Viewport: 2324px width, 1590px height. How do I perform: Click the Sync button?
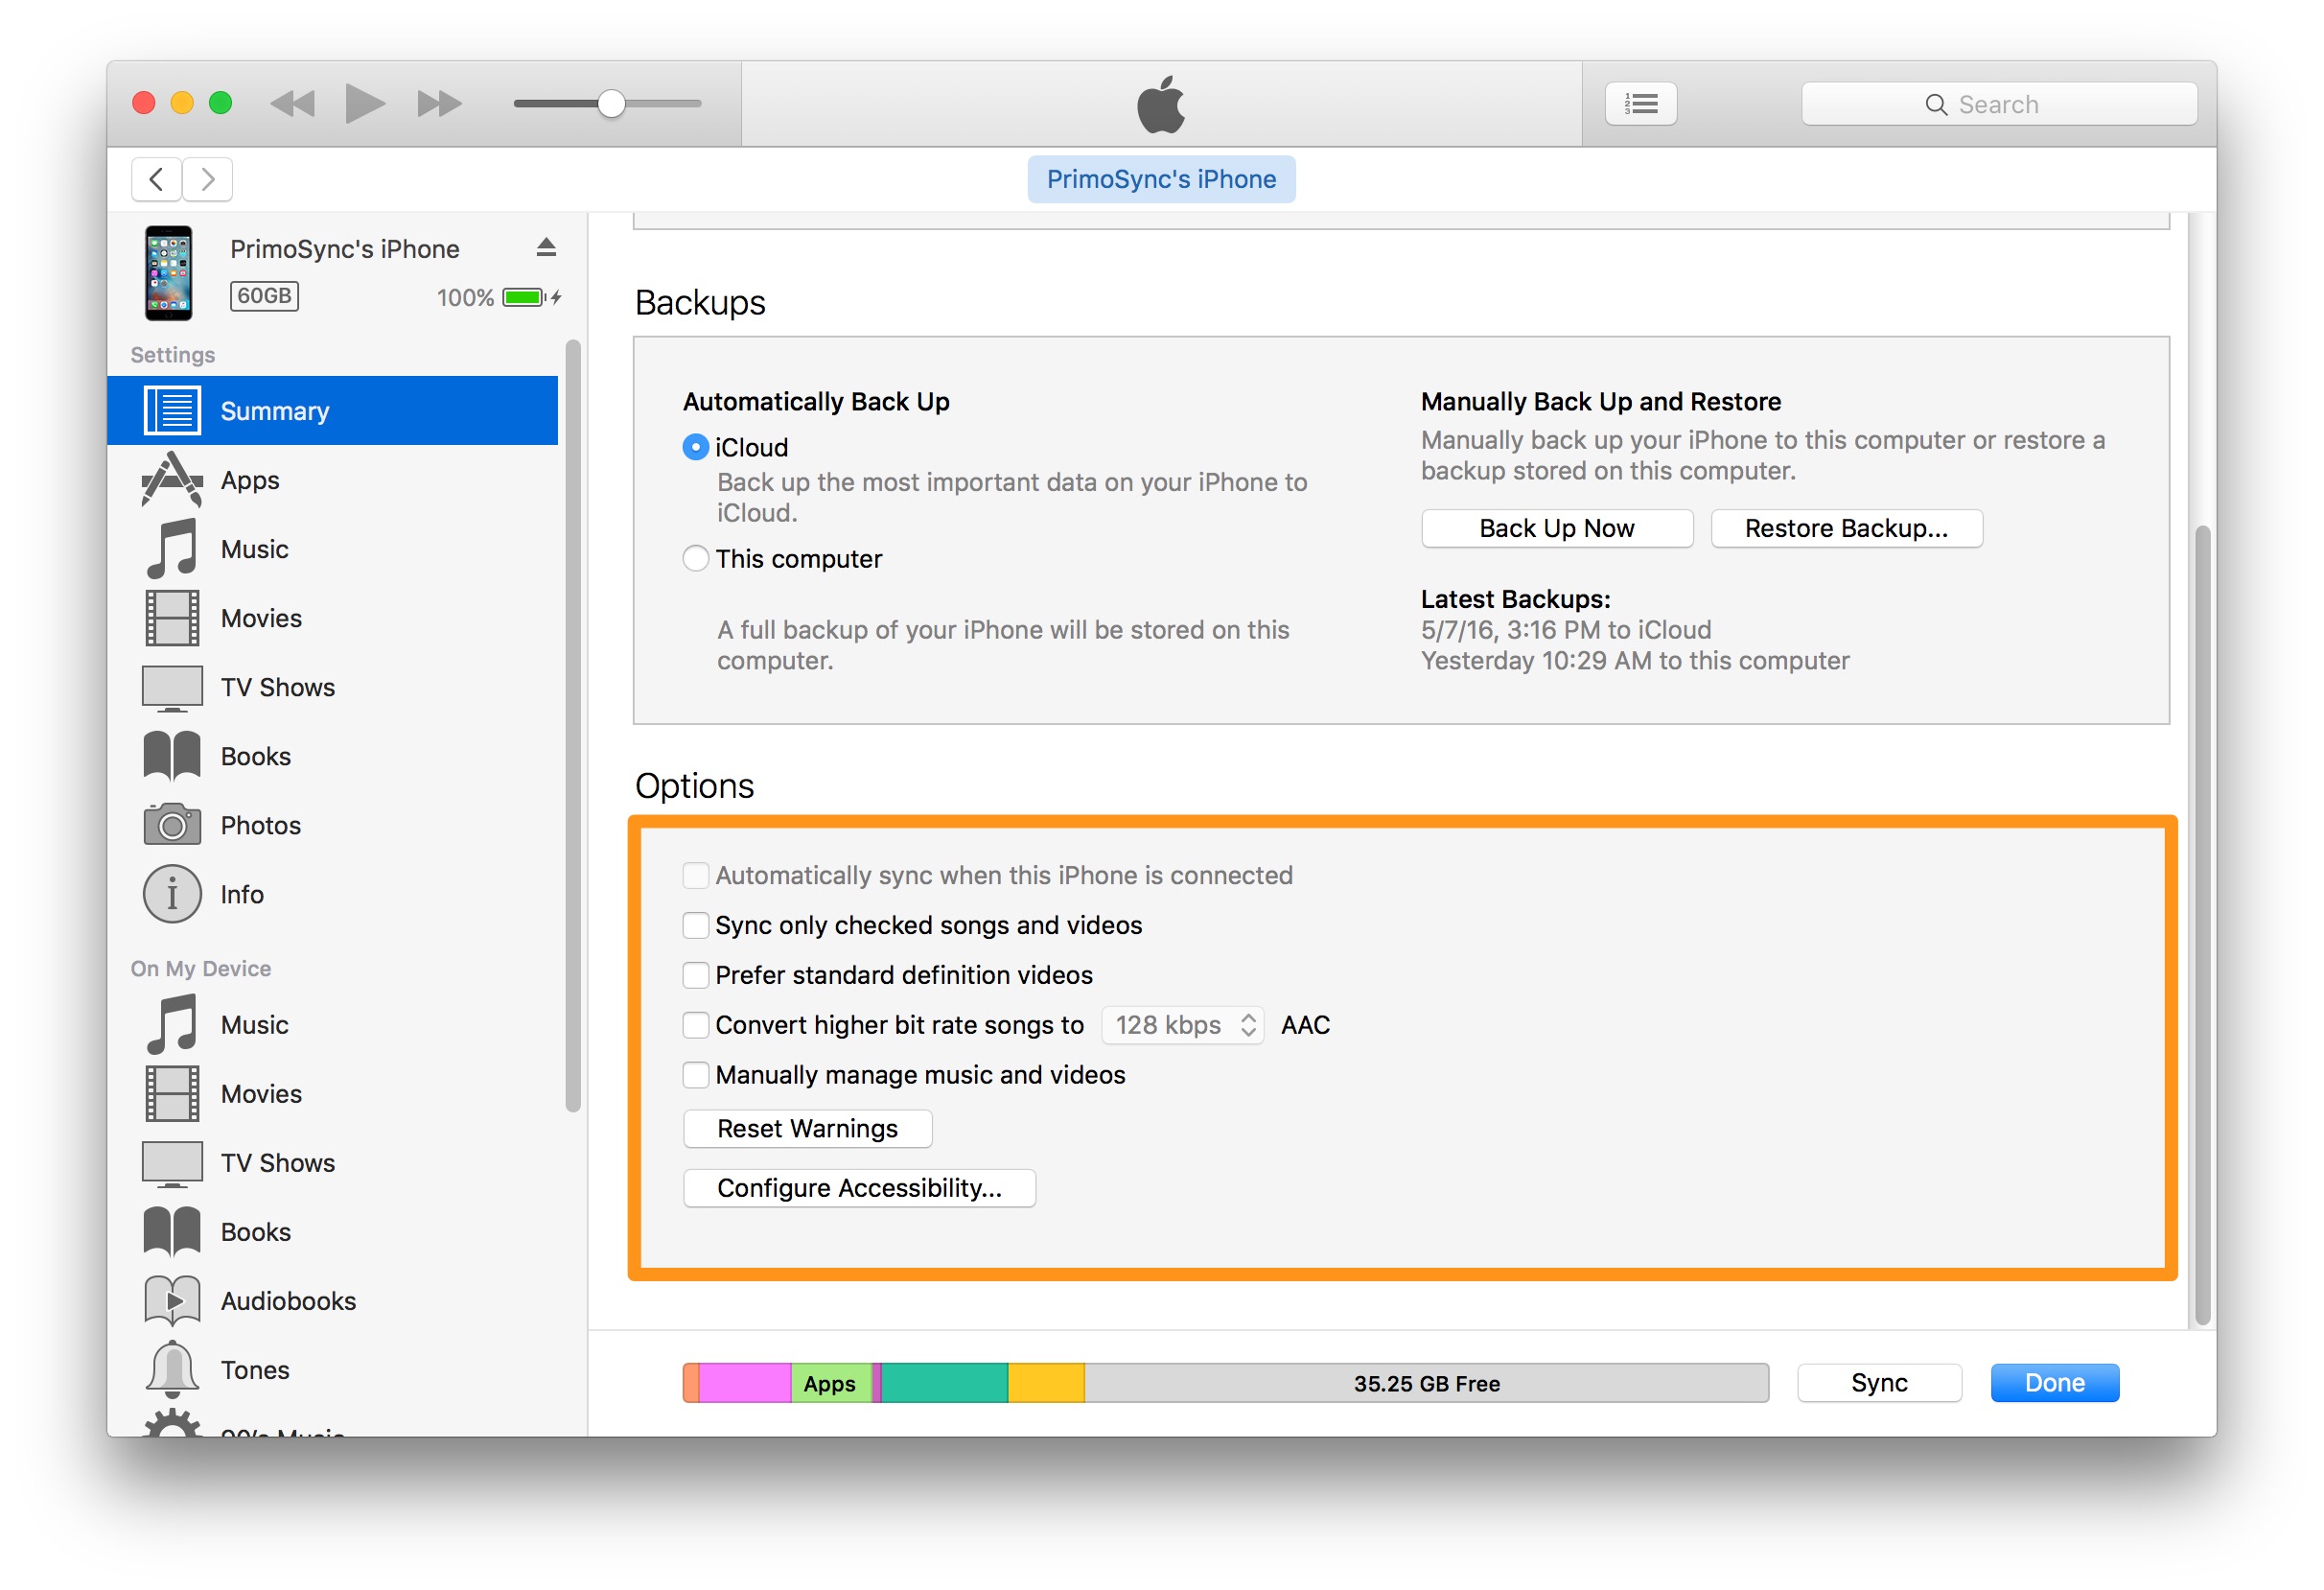click(x=1879, y=1383)
